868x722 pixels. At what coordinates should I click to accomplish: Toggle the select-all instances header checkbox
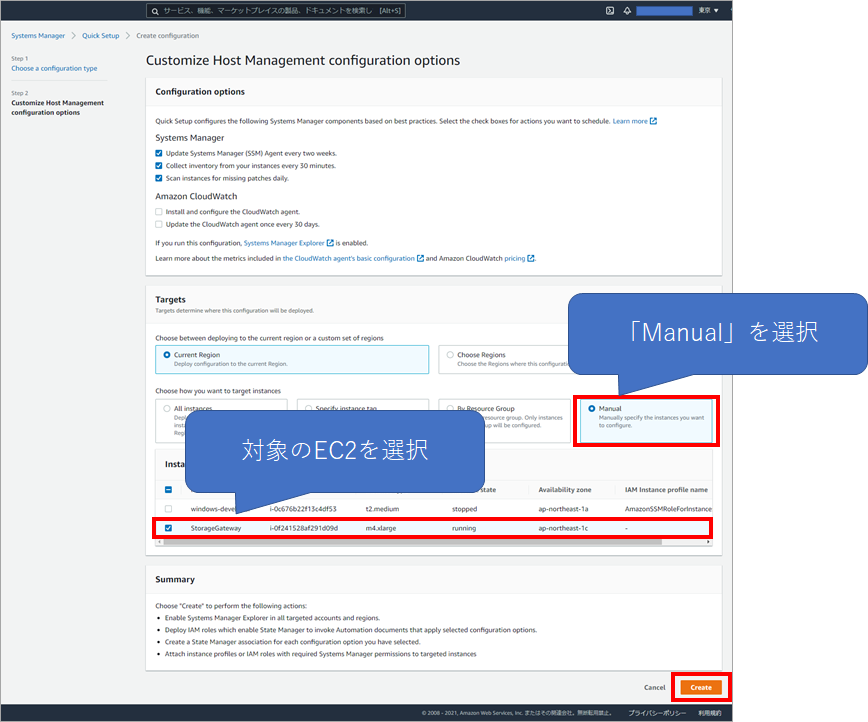click(x=168, y=489)
